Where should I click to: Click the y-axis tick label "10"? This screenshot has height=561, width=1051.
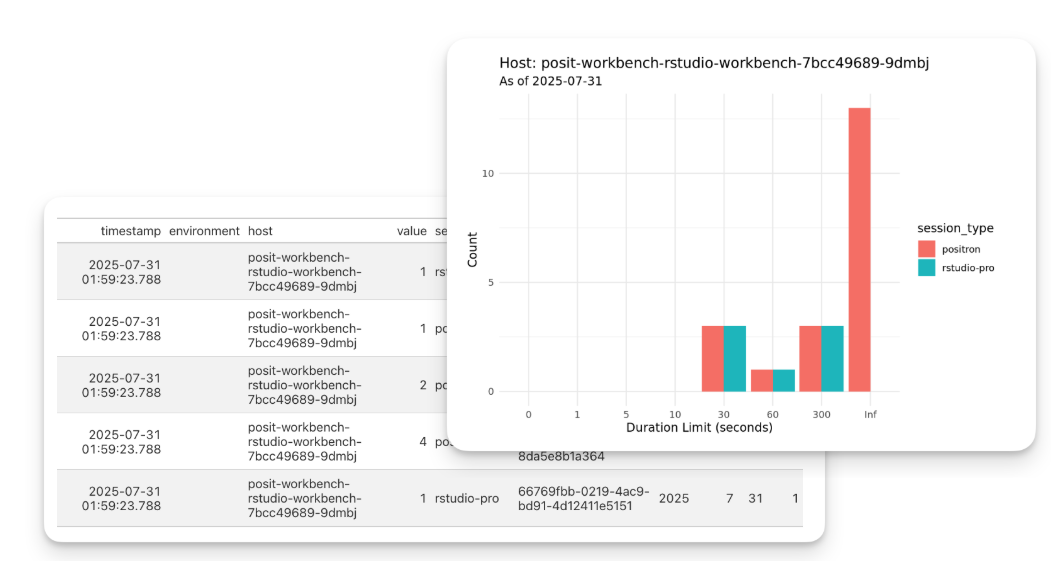point(487,174)
